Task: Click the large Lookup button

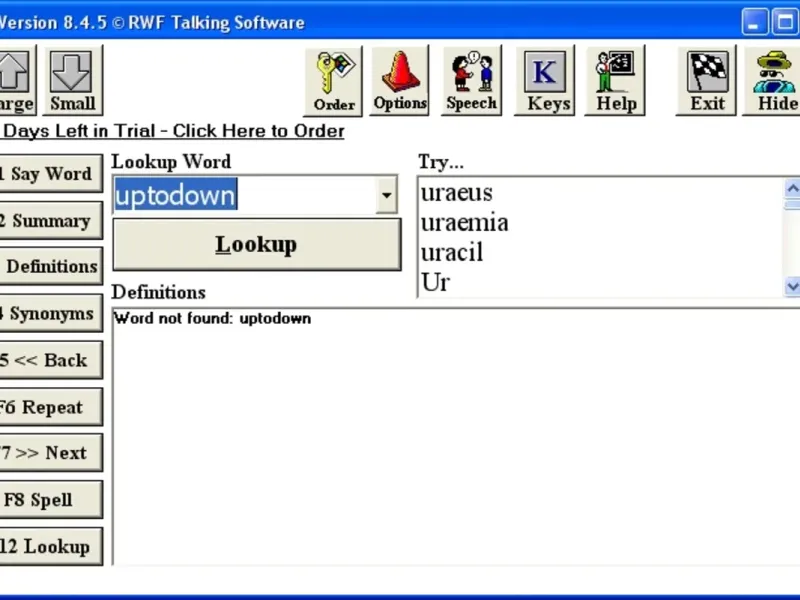Action: coord(257,244)
